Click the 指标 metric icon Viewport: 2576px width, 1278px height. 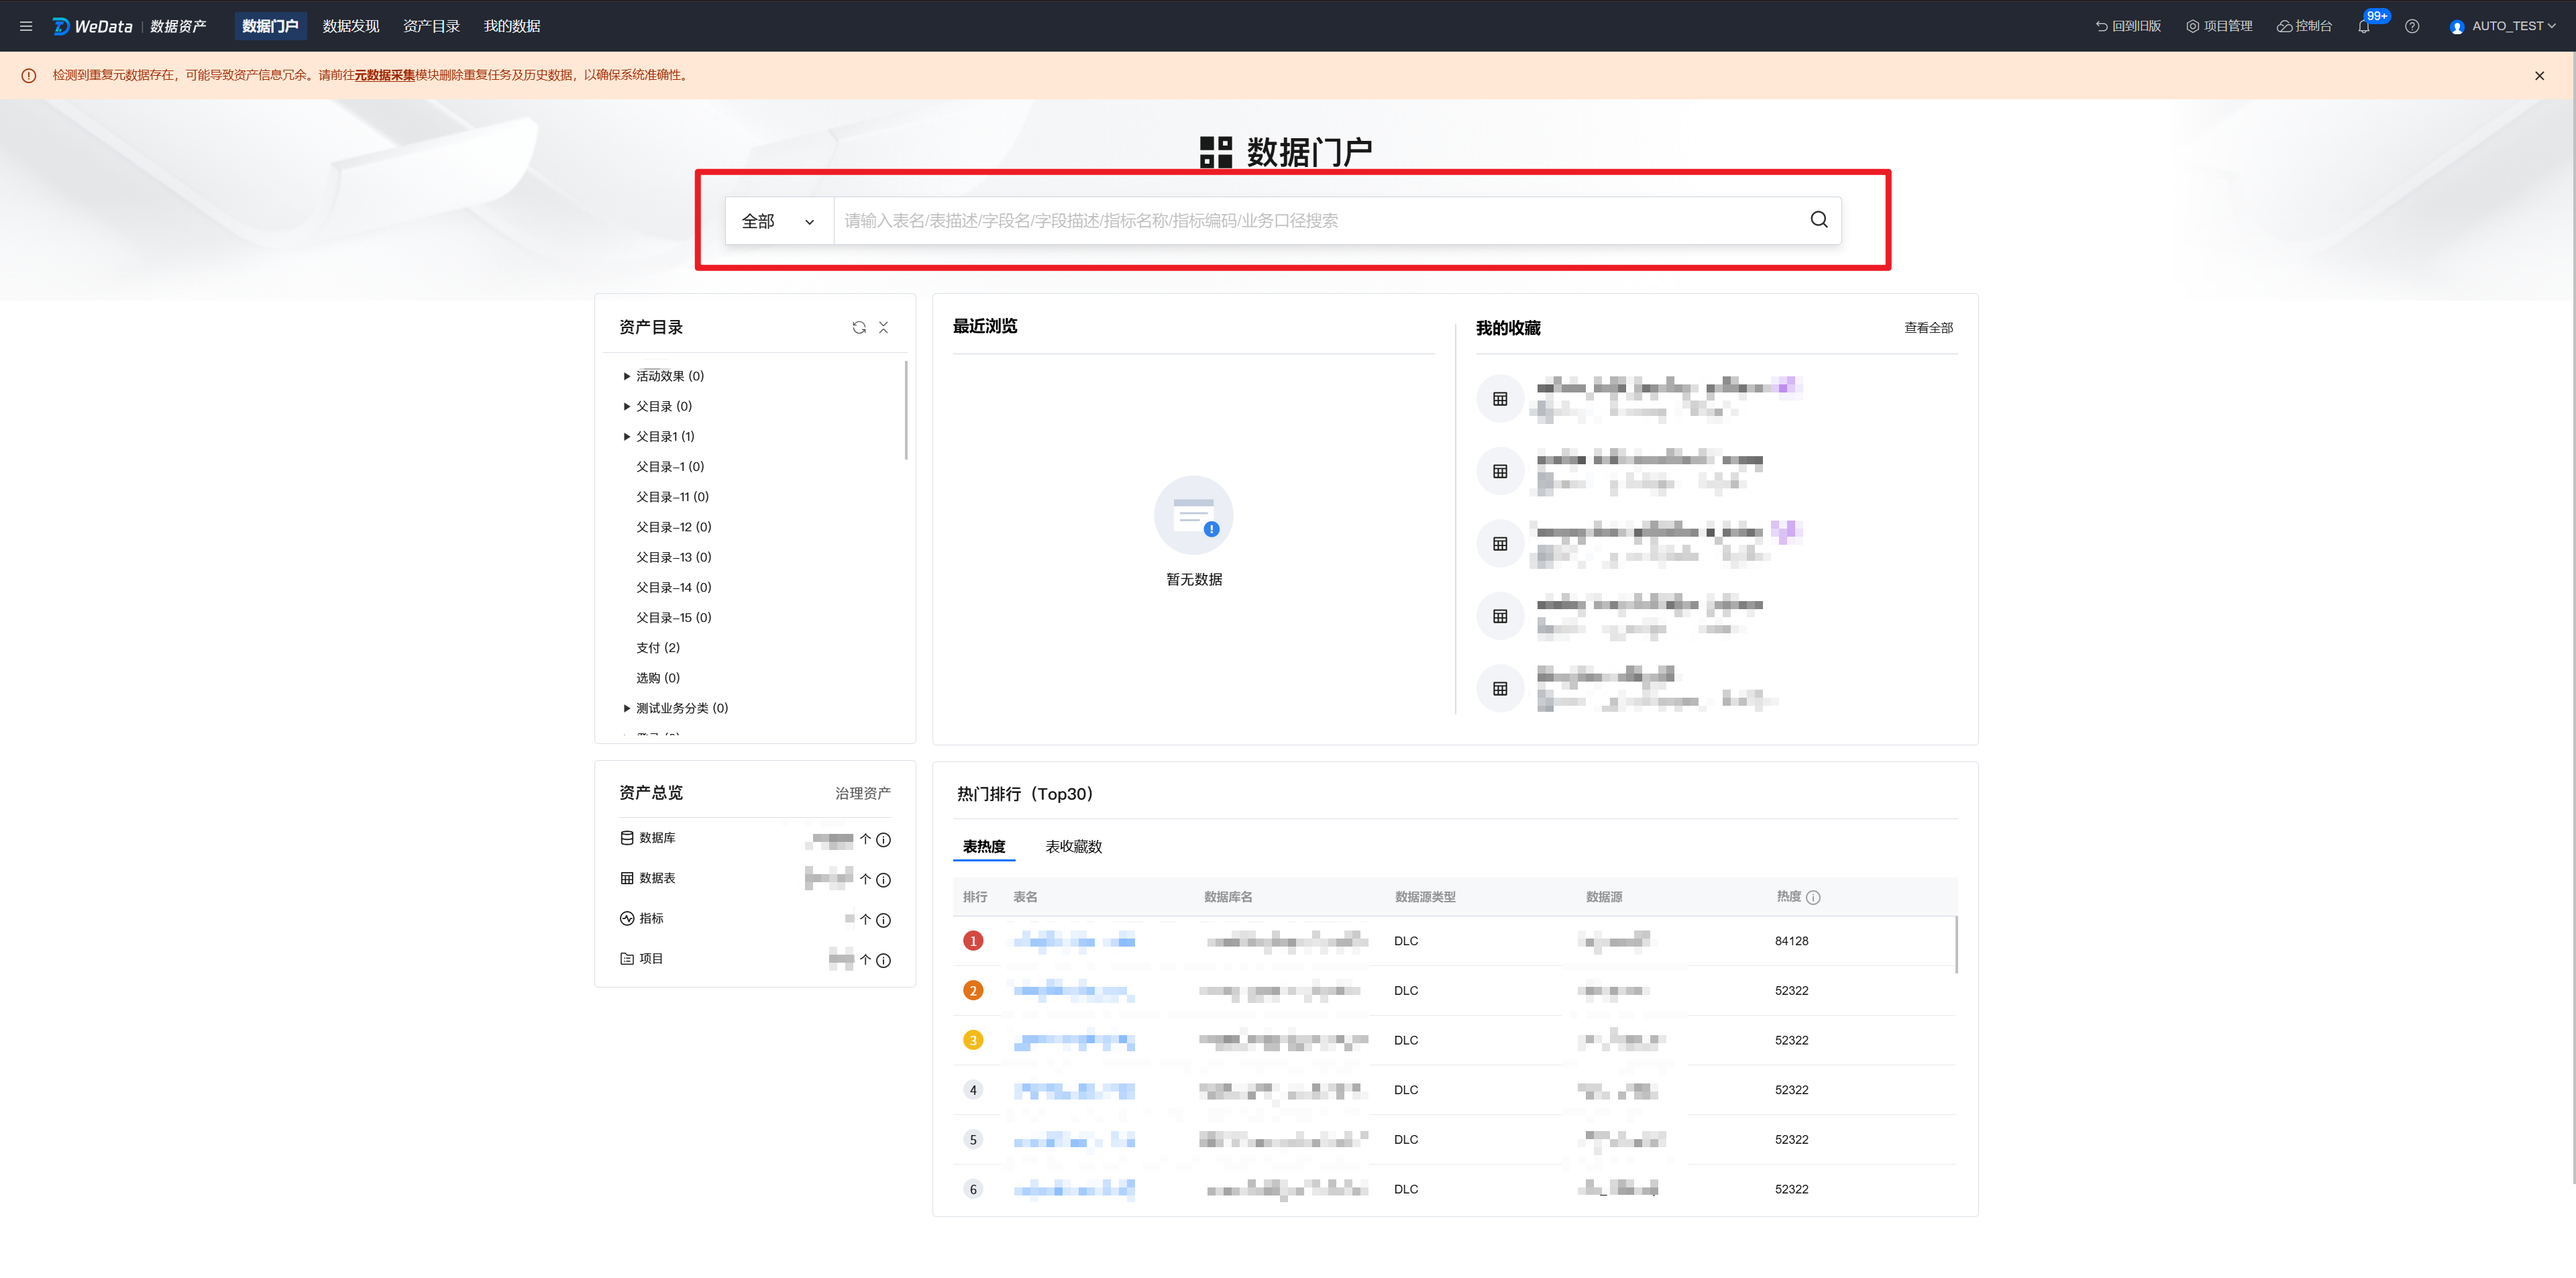(627, 918)
